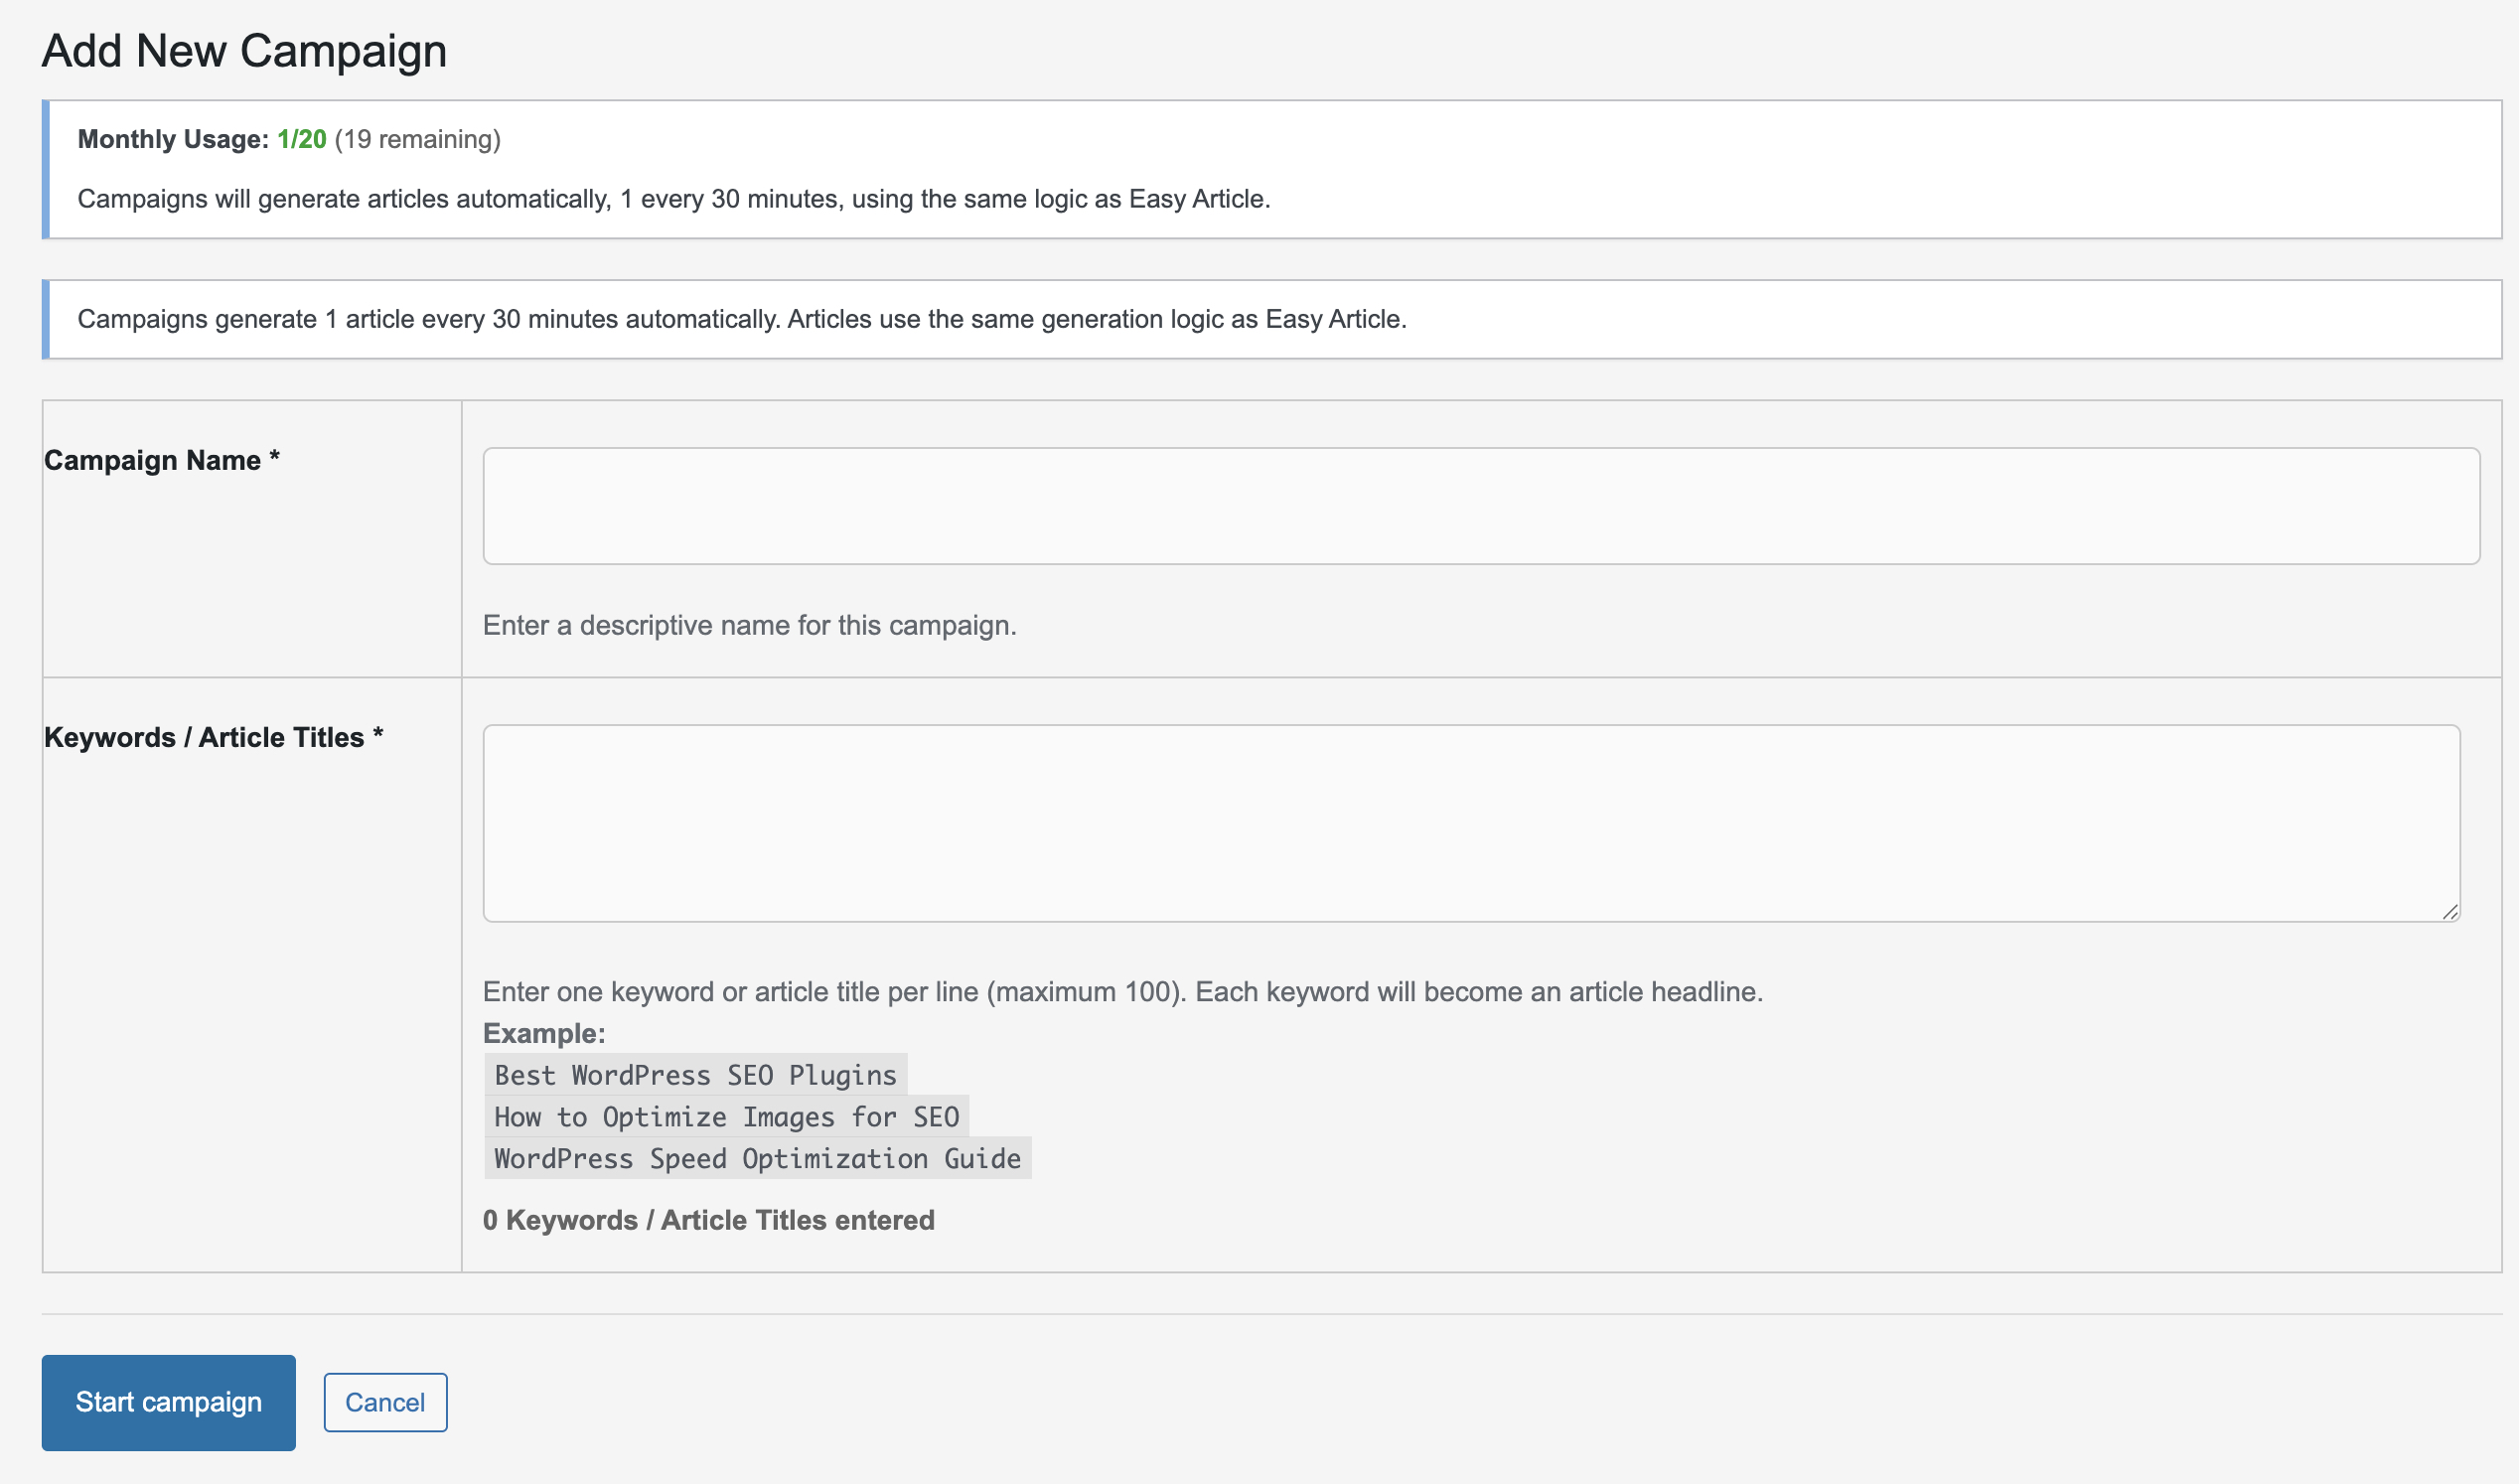
Task: Click the "Keywords / Article Titles *" label
Action: point(213,737)
